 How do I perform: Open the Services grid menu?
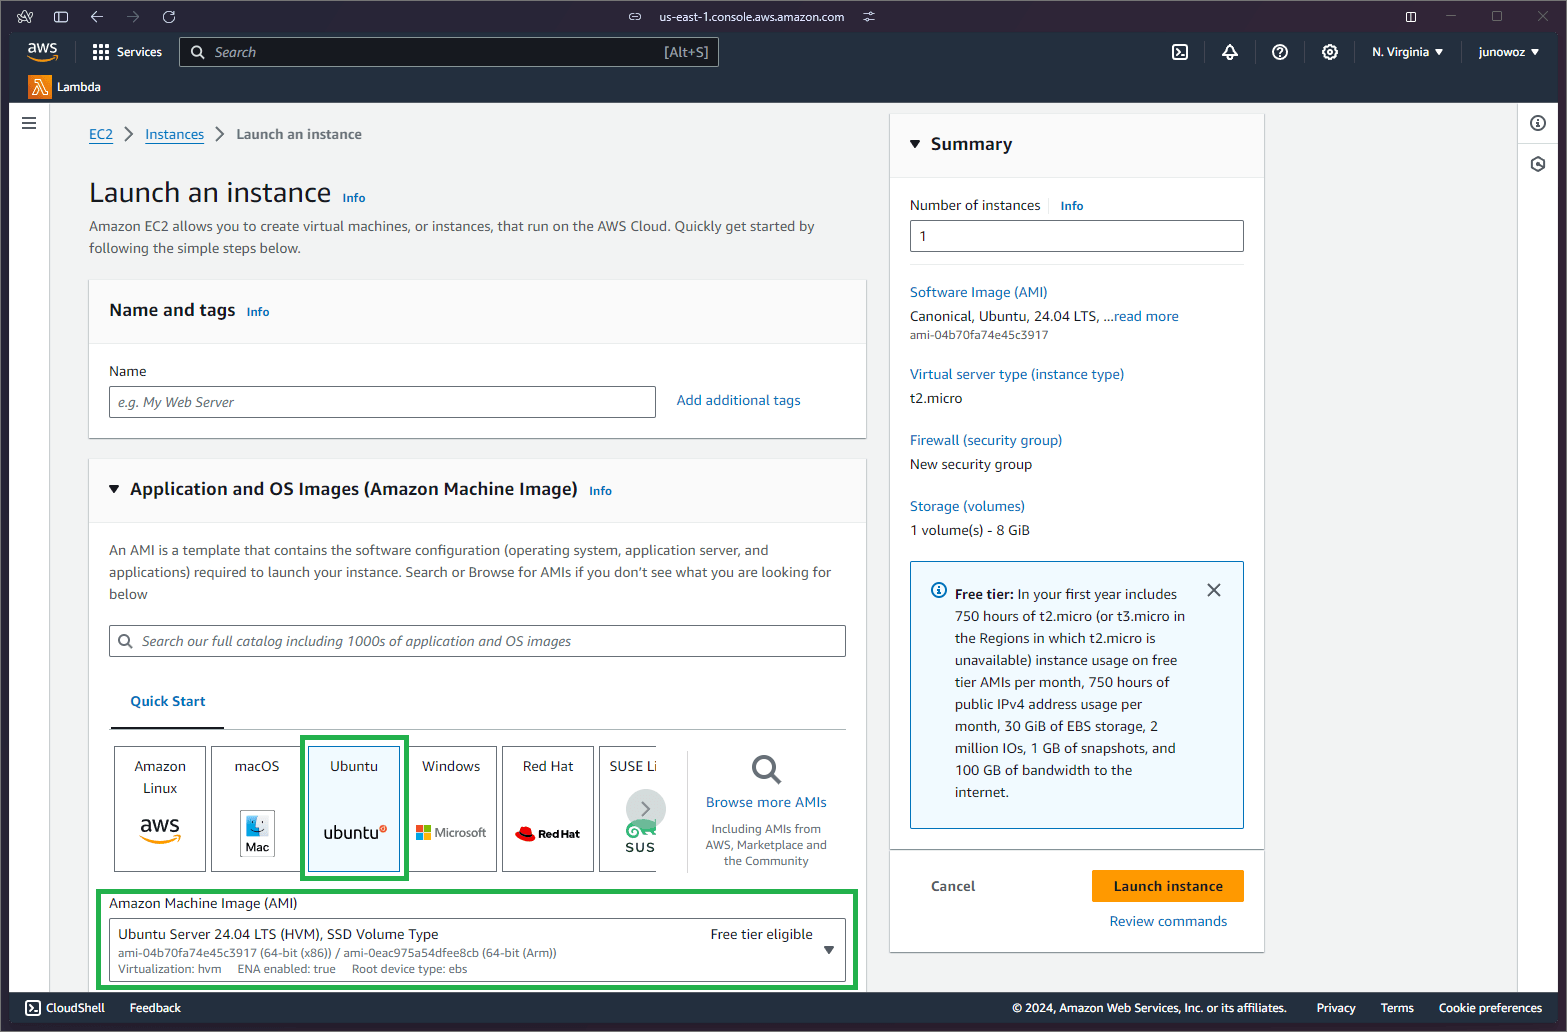click(126, 51)
